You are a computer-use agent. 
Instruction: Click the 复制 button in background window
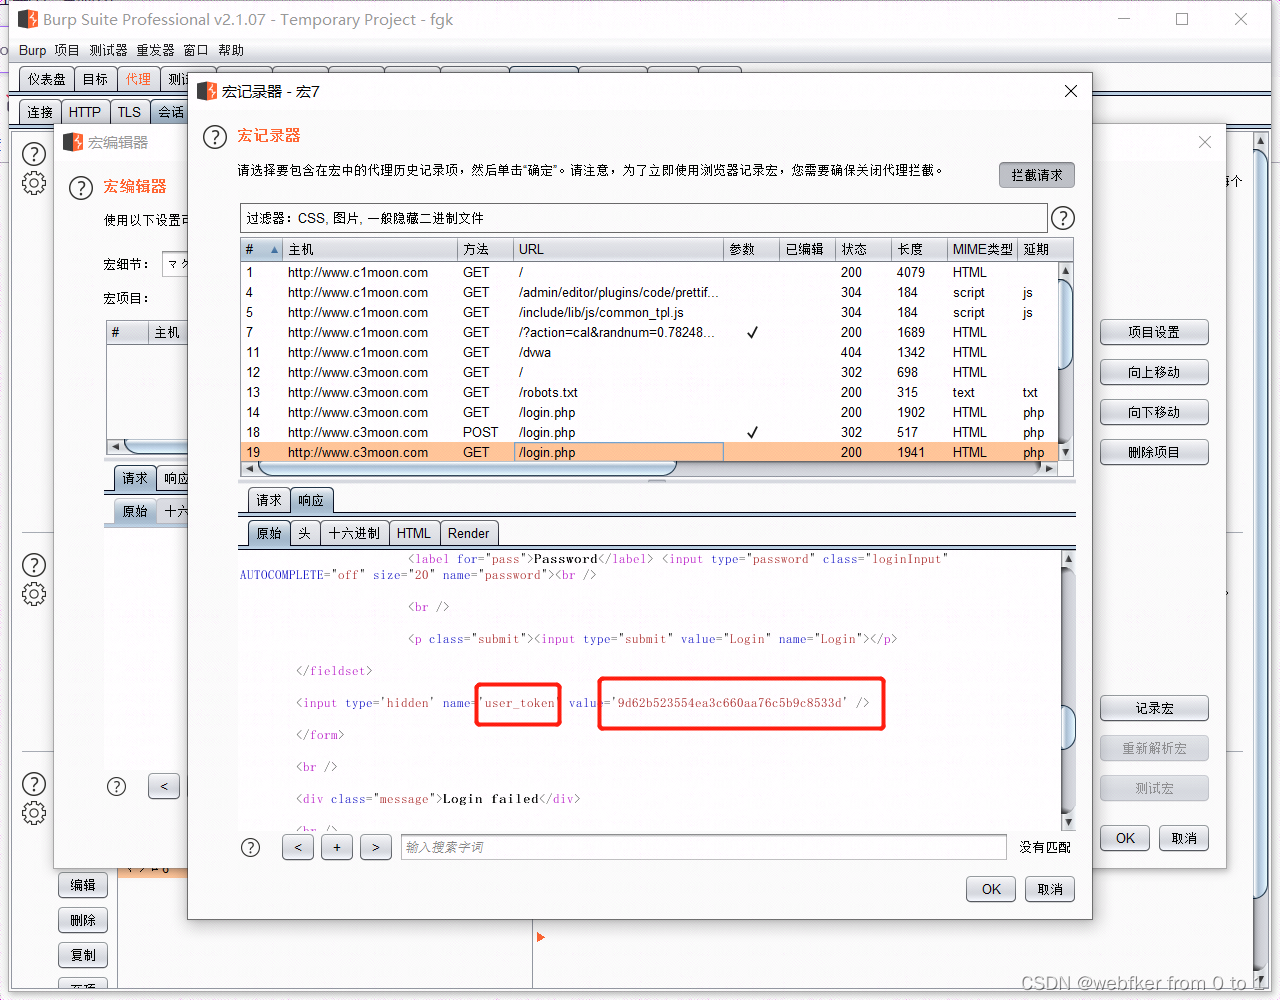pos(83,955)
